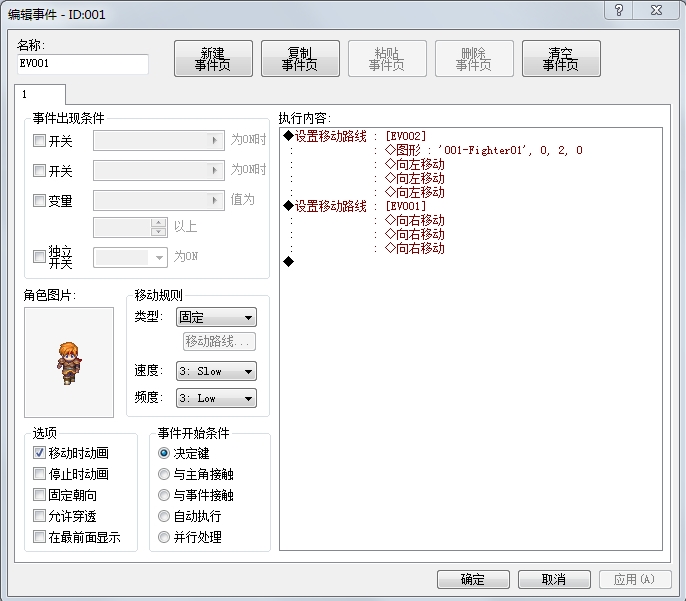Close the 编辑事件 dialog
The width and height of the screenshot is (686, 601).
pyautogui.click(x=656, y=10)
